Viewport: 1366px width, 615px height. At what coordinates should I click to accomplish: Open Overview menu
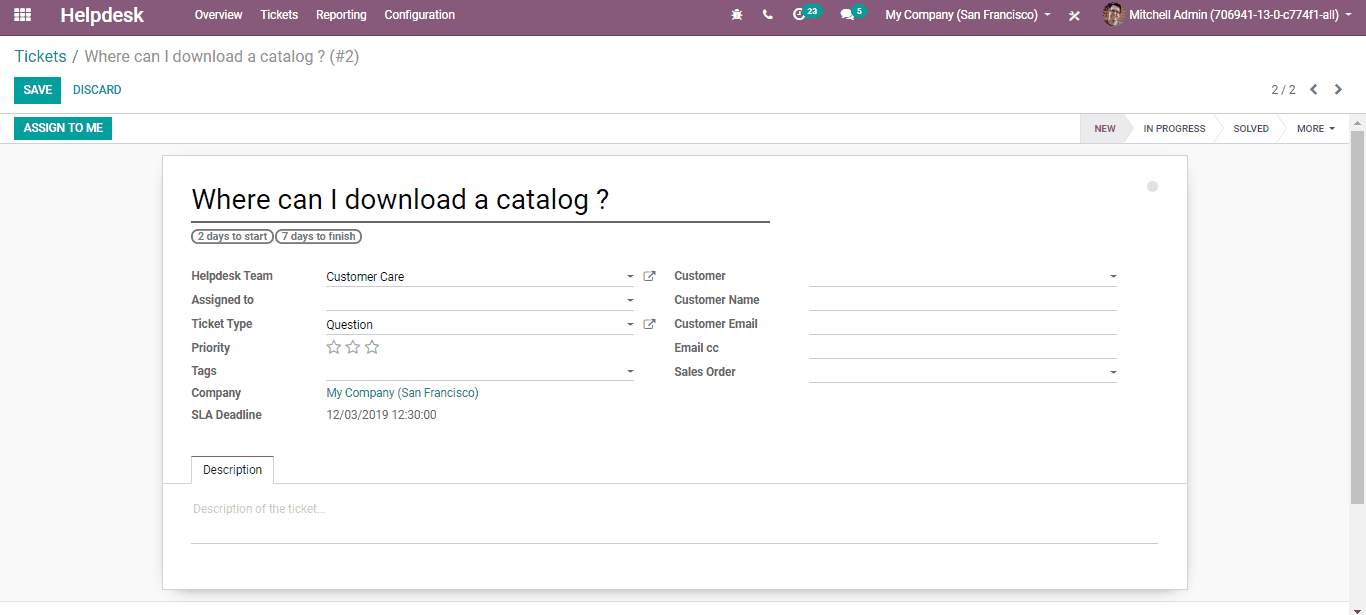point(218,15)
